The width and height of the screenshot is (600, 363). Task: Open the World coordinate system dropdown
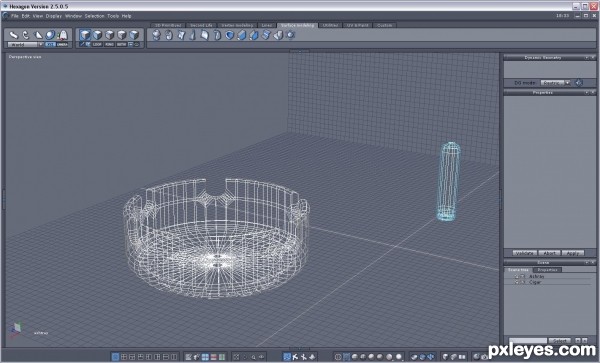tap(41, 45)
